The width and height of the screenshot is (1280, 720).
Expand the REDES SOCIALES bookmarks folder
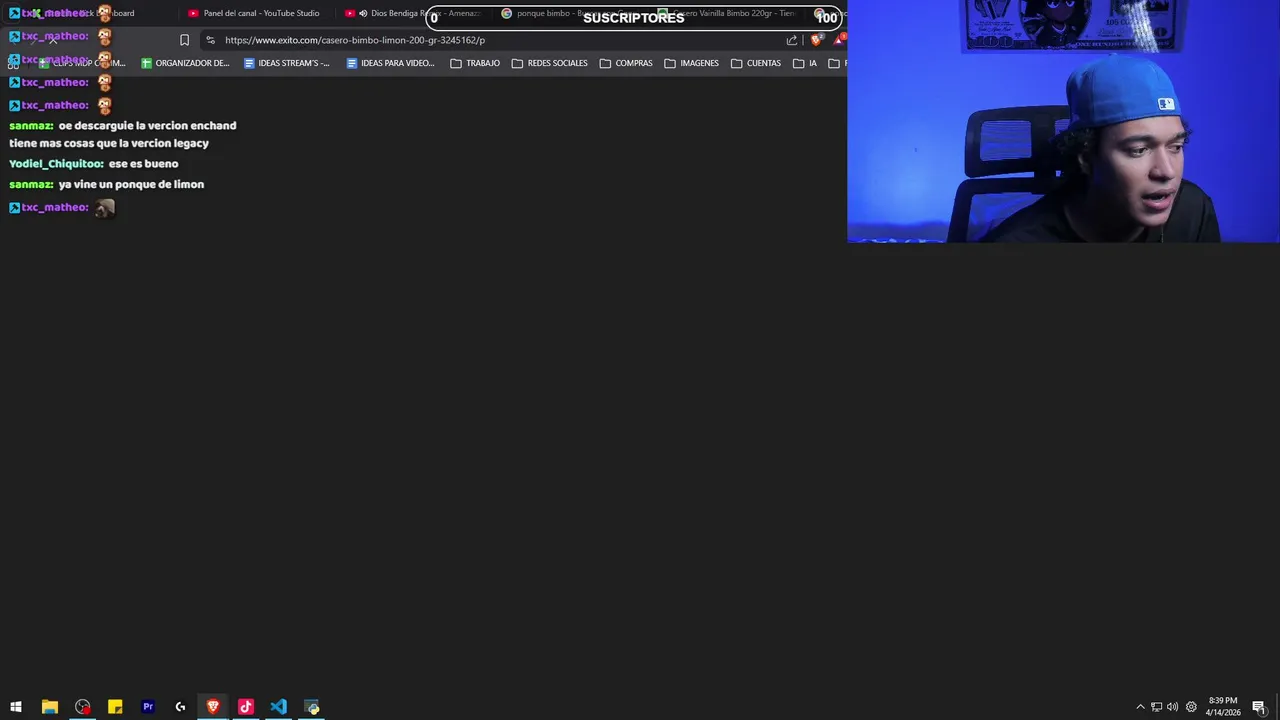(x=550, y=63)
